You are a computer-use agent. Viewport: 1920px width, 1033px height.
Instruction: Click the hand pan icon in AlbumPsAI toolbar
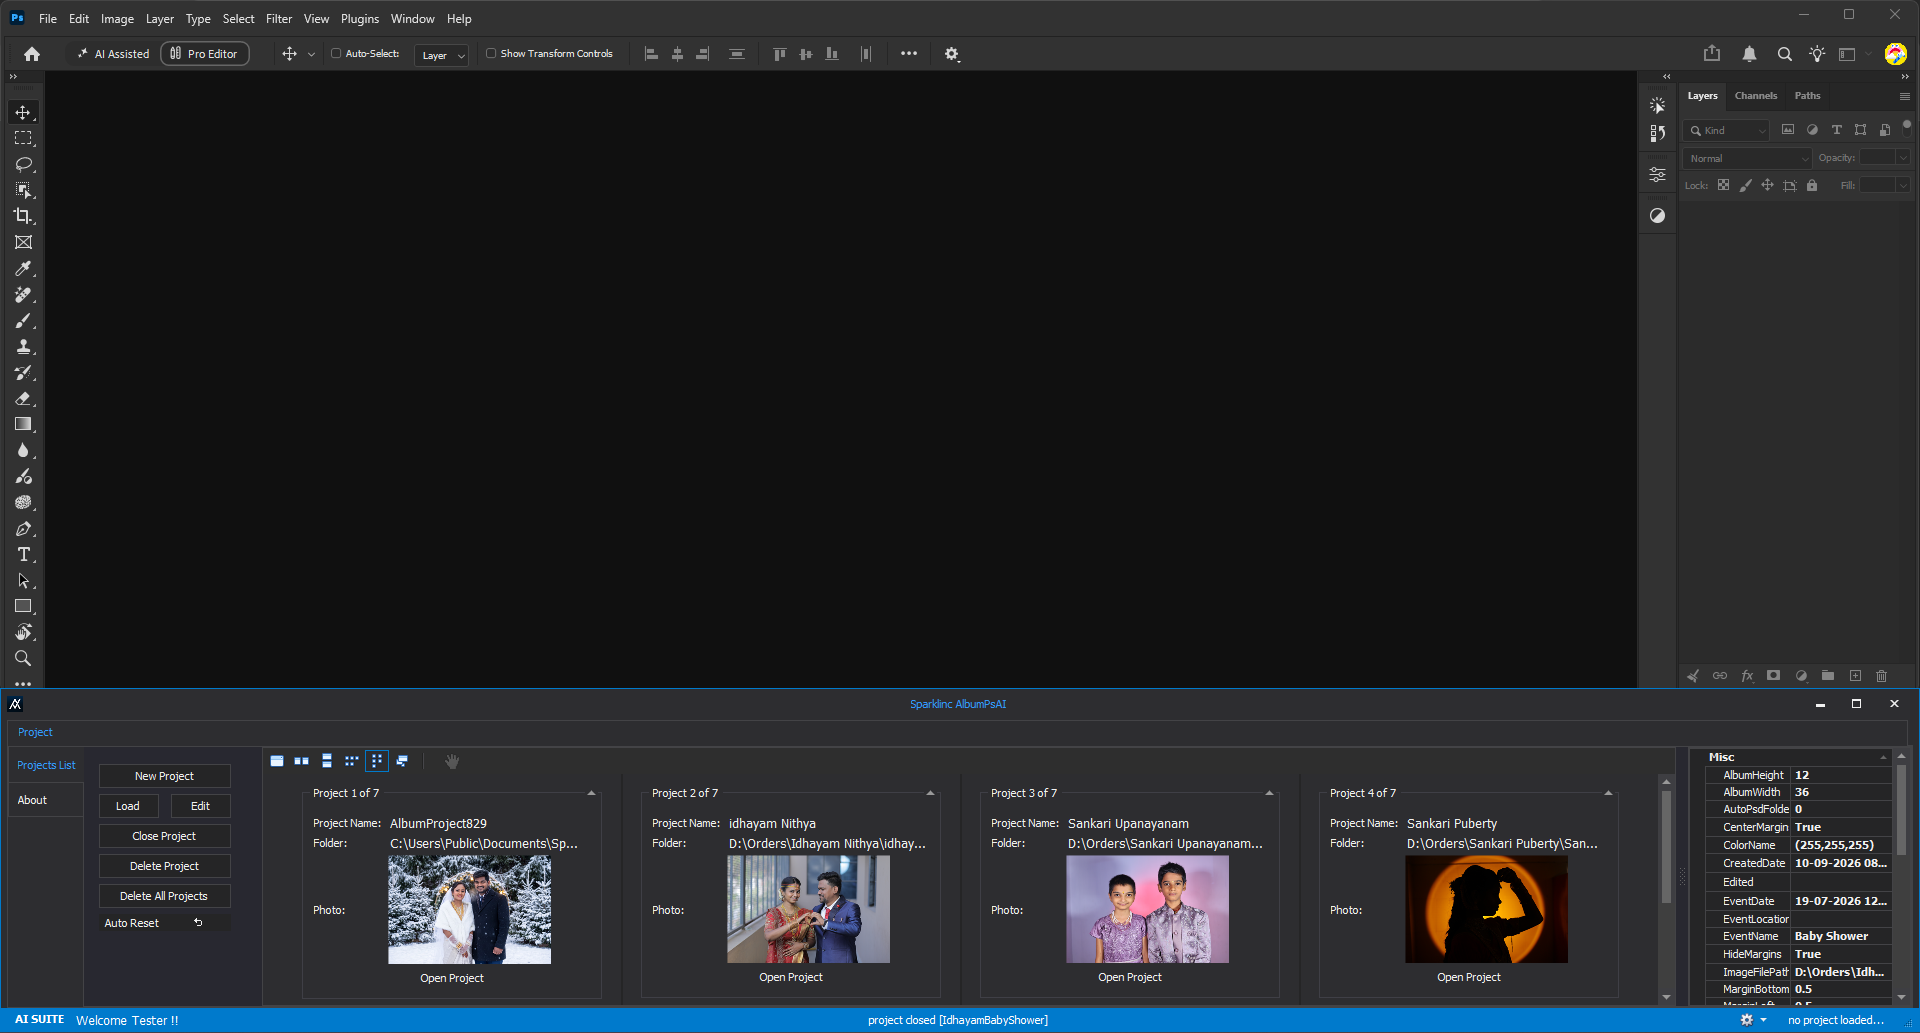click(452, 762)
